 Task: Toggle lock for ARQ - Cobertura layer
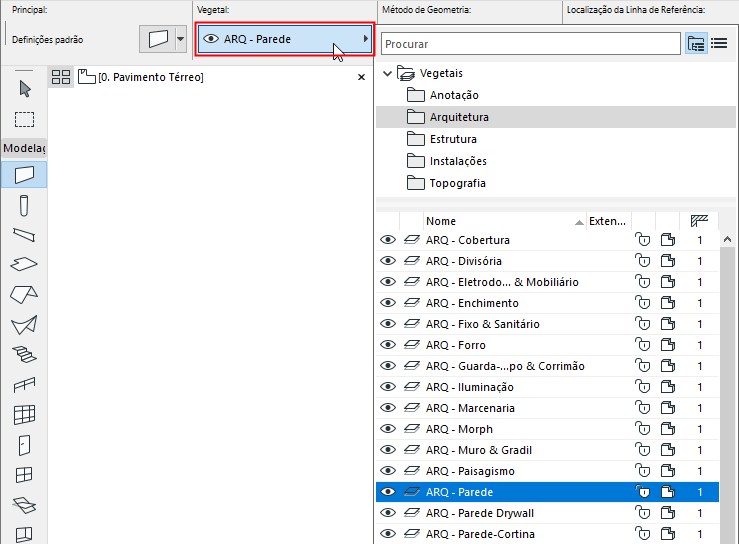pyautogui.click(x=642, y=240)
